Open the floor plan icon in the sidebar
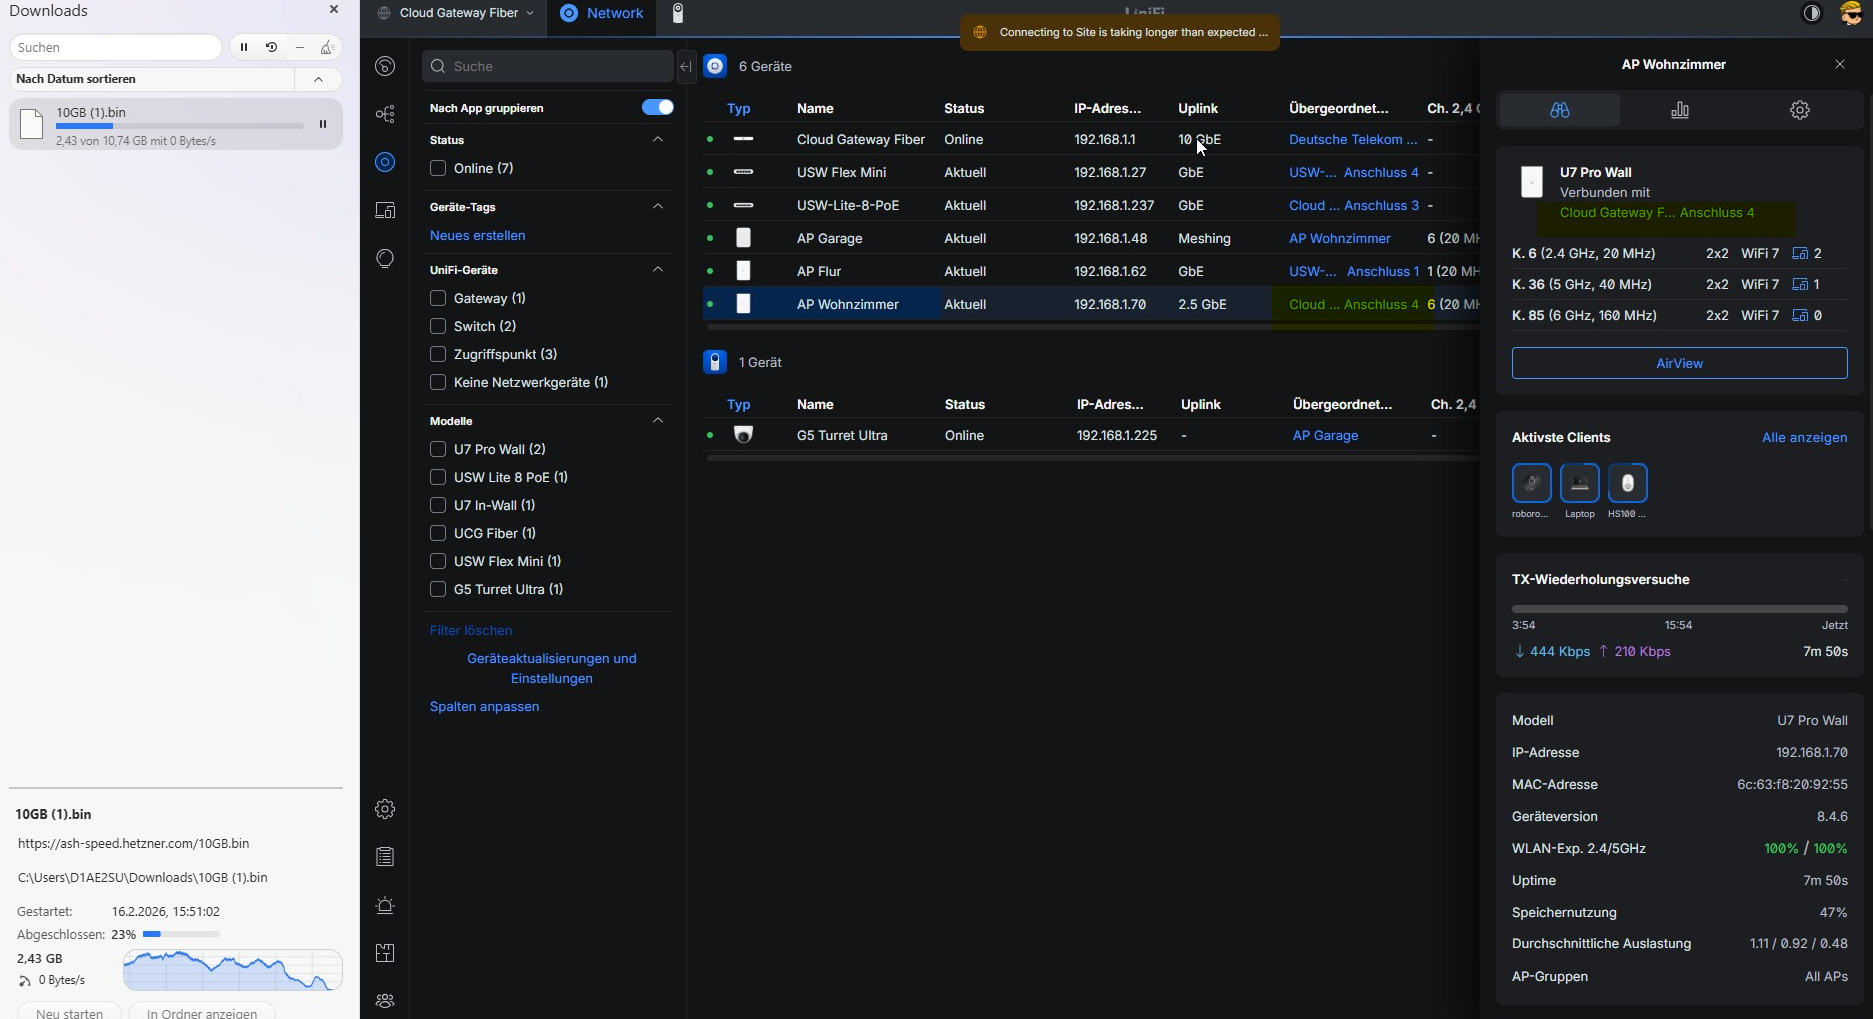The height and width of the screenshot is (1019, 1873). (385, 953)
